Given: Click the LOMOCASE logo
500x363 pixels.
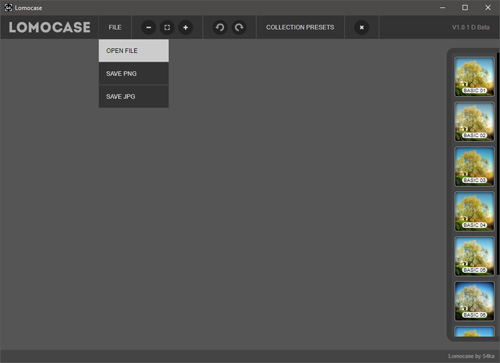Looking at the screenshot, I should pos(49,27).
